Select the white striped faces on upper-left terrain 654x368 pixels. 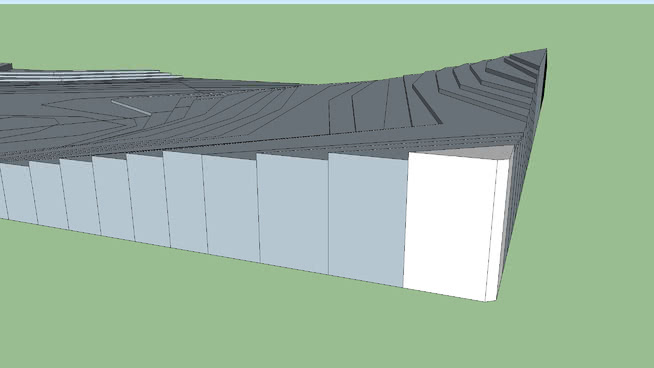pos(83,75)
